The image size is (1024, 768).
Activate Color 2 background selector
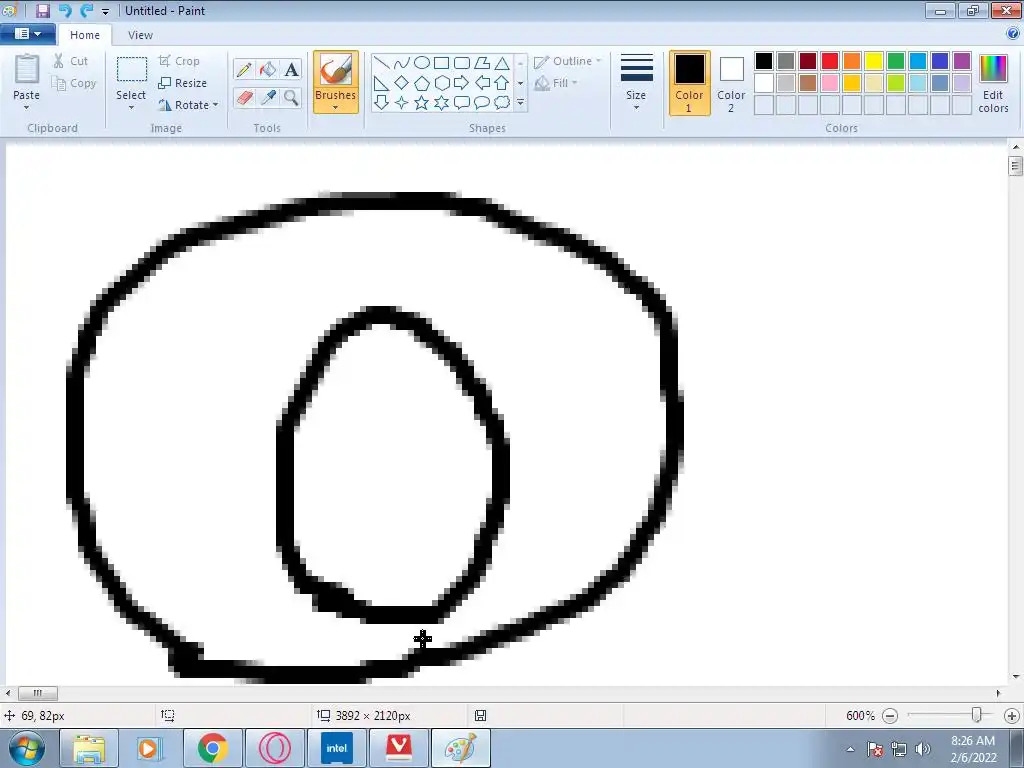[731, 83]
